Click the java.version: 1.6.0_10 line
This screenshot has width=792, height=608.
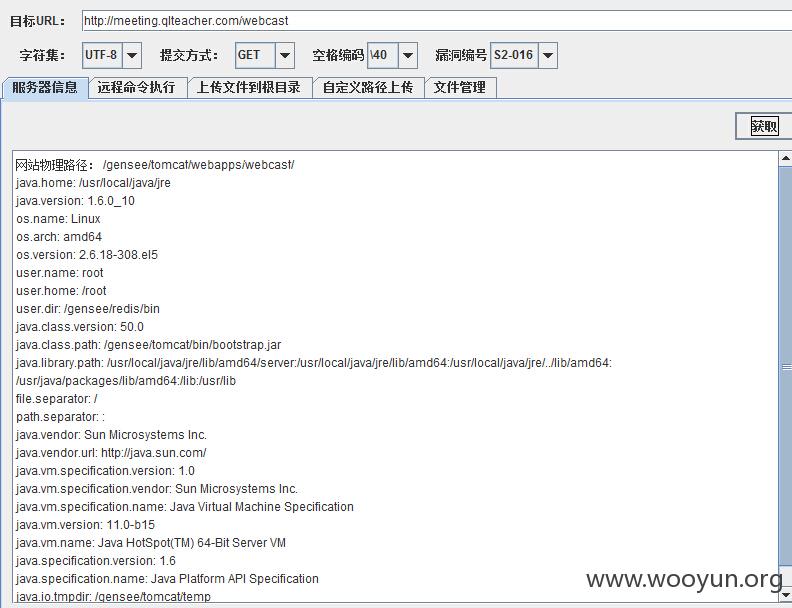coord(75,201)
